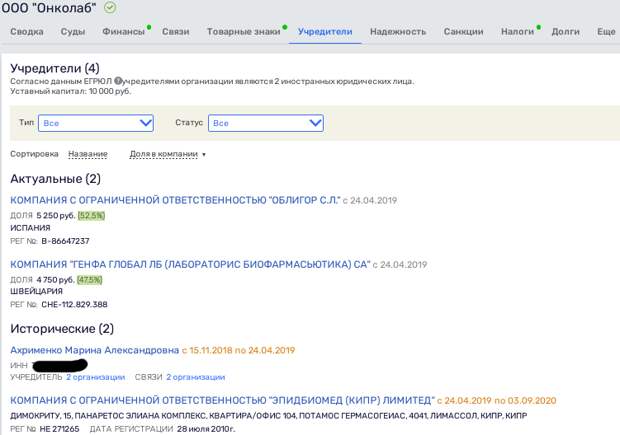Open founder "ОБЛИГОР С.Л." company link
Image resolution: width=620 pixels, height=435 pixels.
pyautogui.click(x=175, y=200)
